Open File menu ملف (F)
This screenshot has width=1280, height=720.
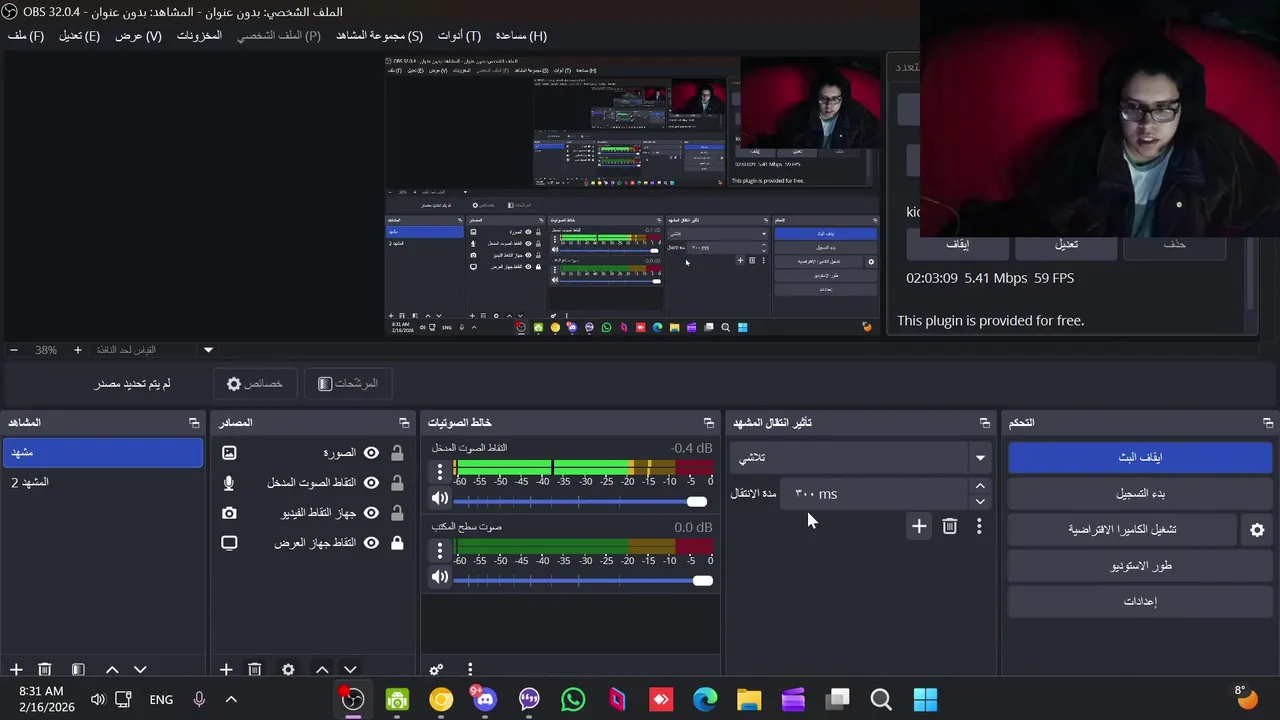(26, 36)
